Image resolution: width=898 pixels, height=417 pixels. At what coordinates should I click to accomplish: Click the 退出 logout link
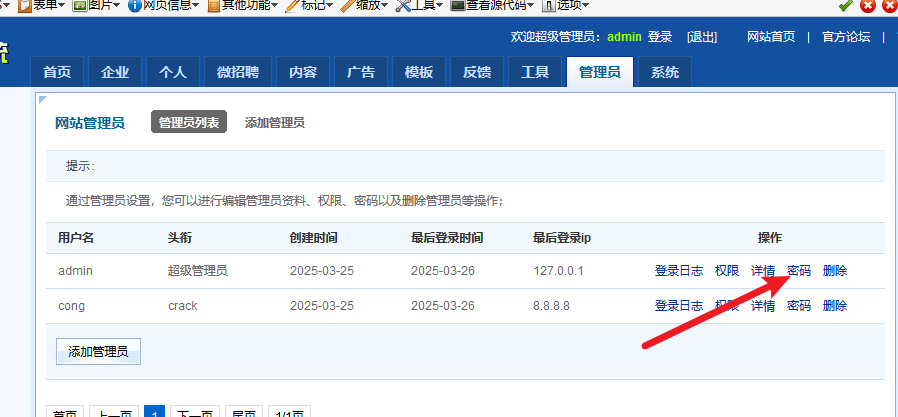coord(702,37)
